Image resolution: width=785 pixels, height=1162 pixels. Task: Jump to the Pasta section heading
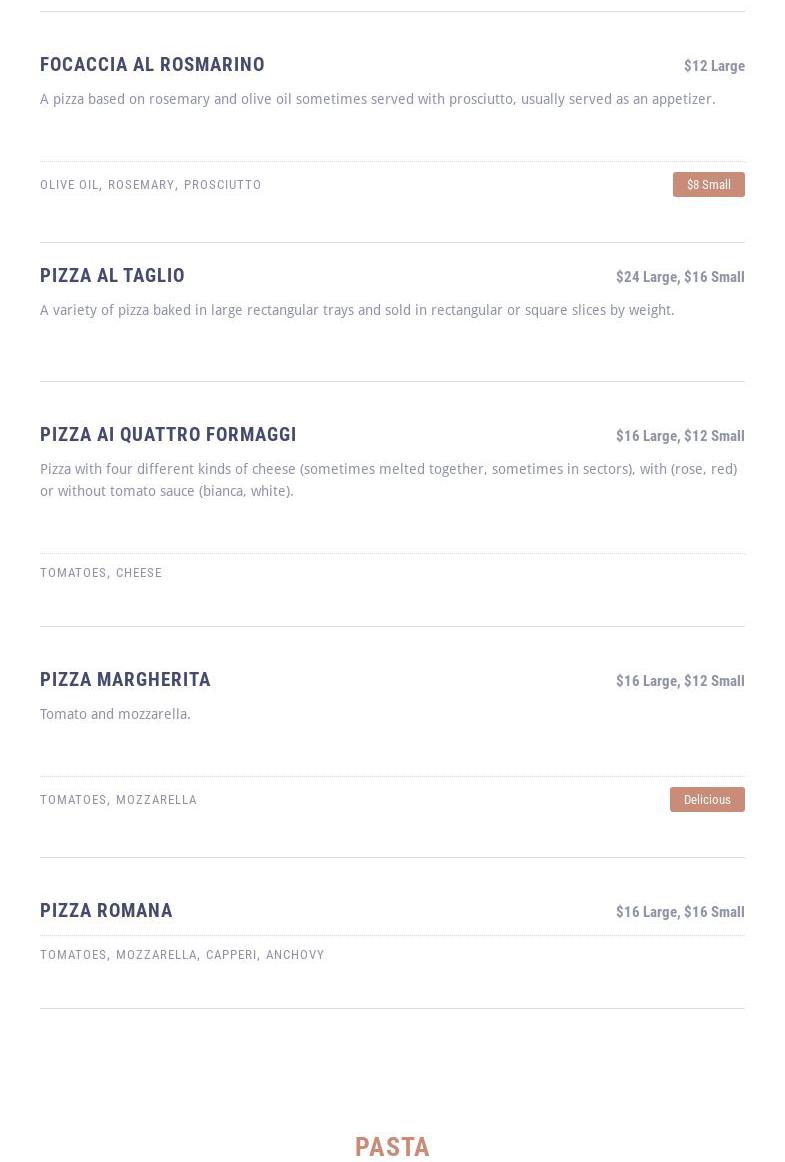click(x=392, y=1146)
